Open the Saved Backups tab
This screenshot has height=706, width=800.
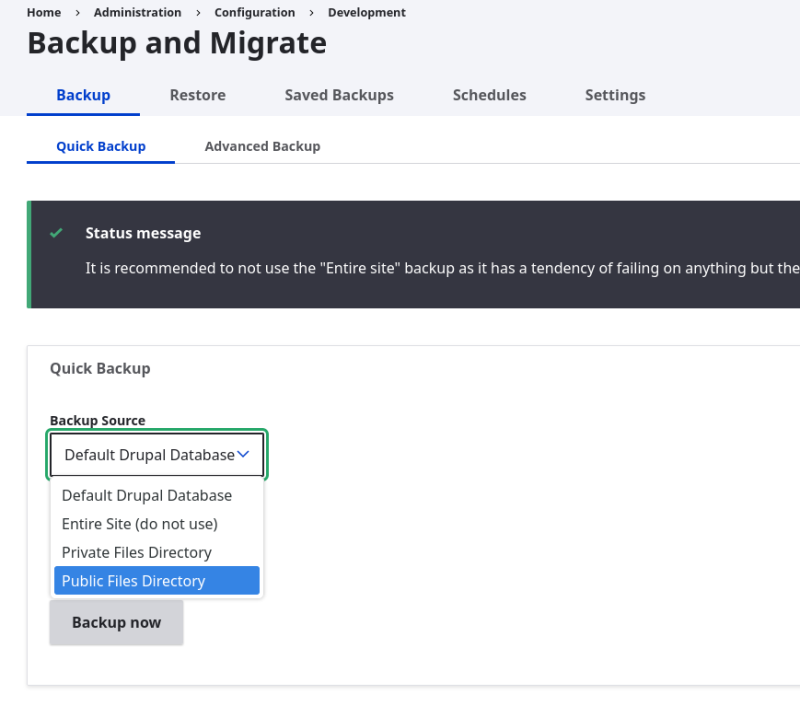pyautogui.click(x=339, y=95)
